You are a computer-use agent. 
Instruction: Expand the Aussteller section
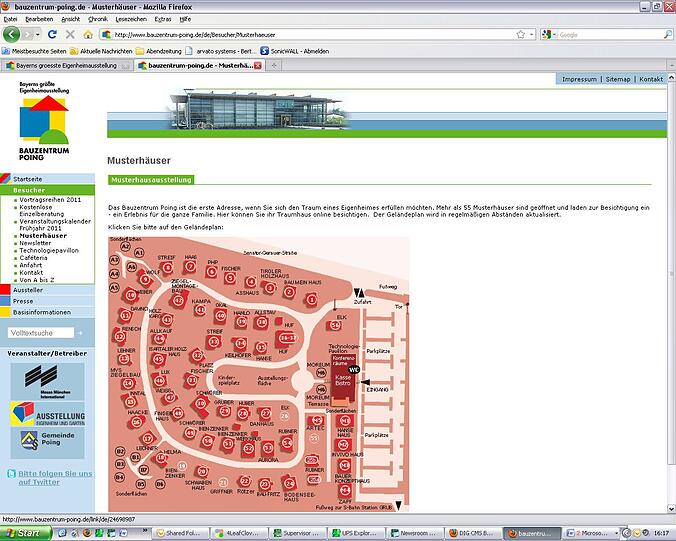point(47,290)
